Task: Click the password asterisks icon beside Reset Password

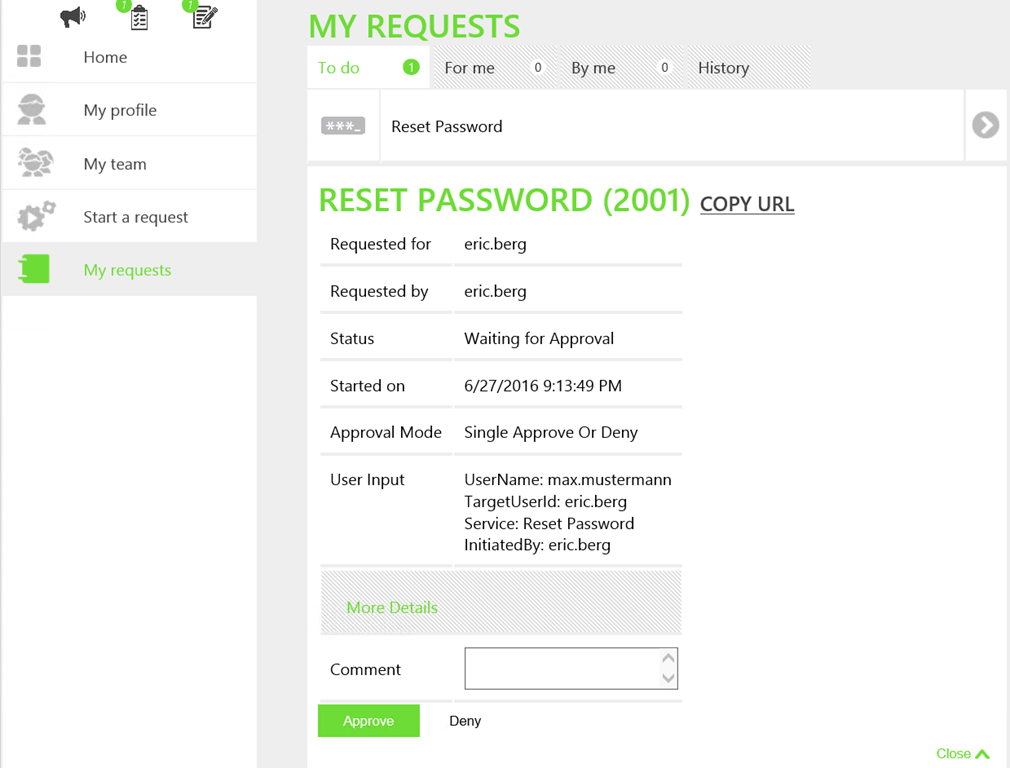Action: tap(343, 127)
